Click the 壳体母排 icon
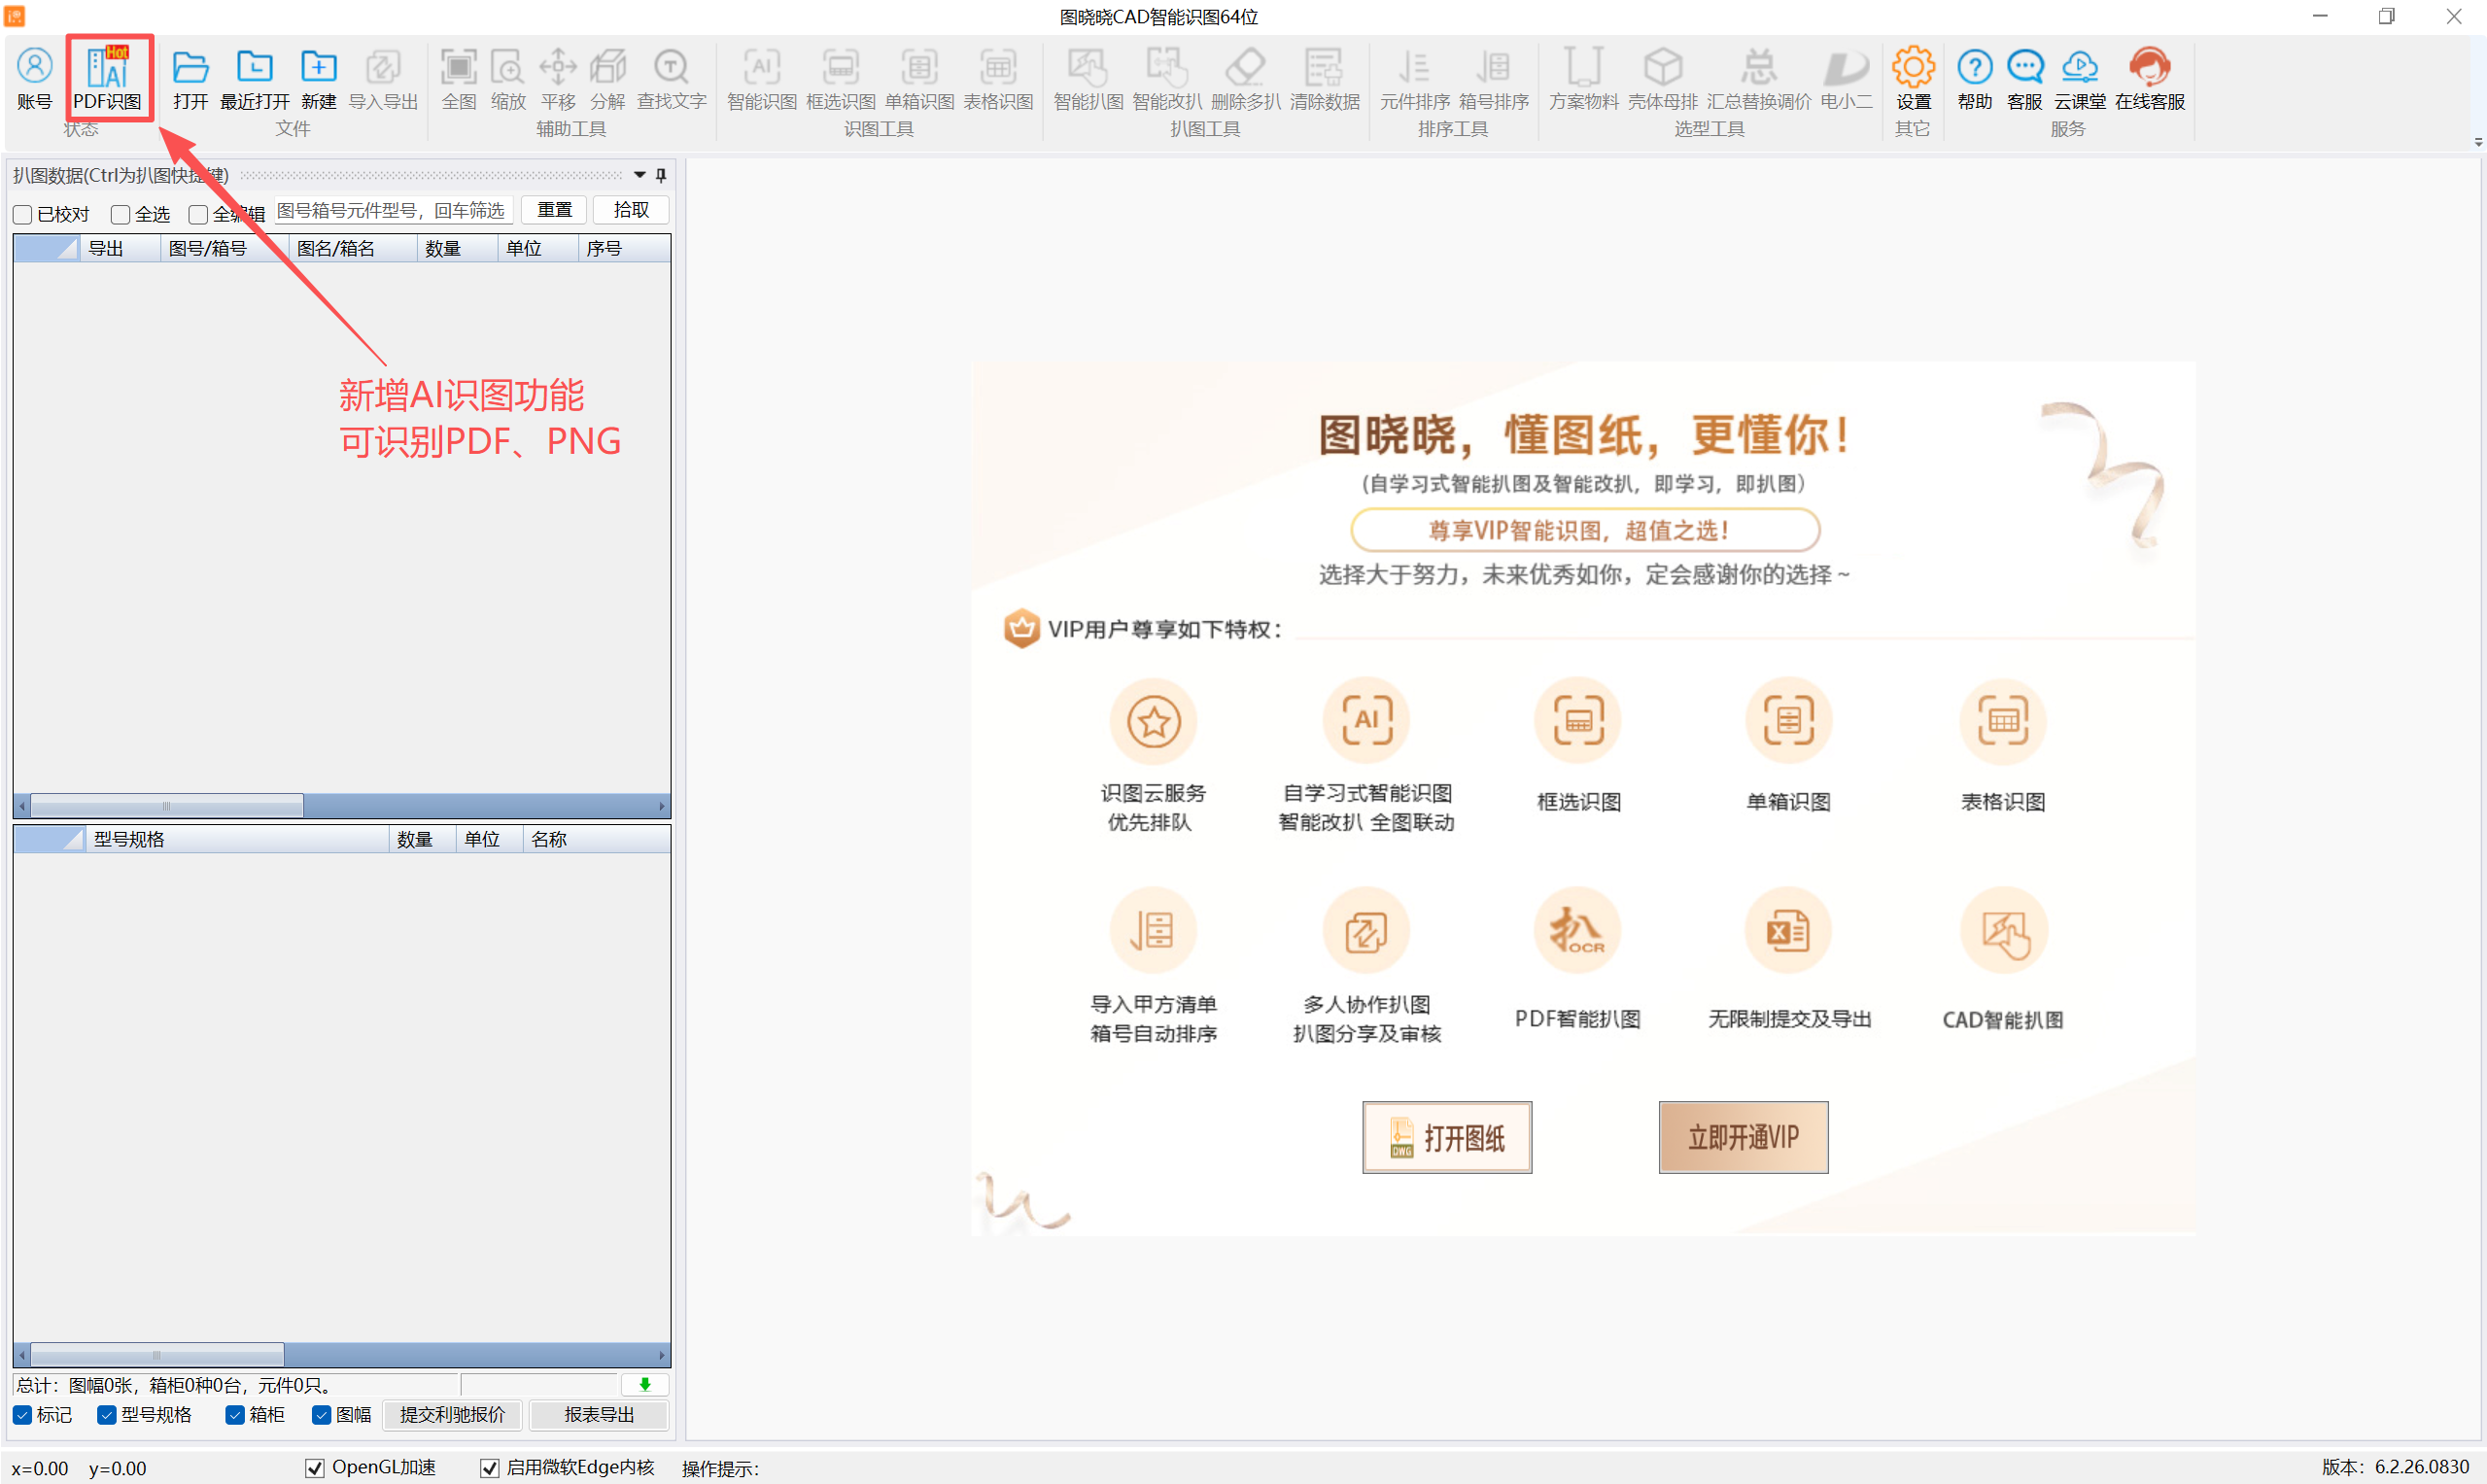Screen dimensions: 2487x1484 (1663, 78)
